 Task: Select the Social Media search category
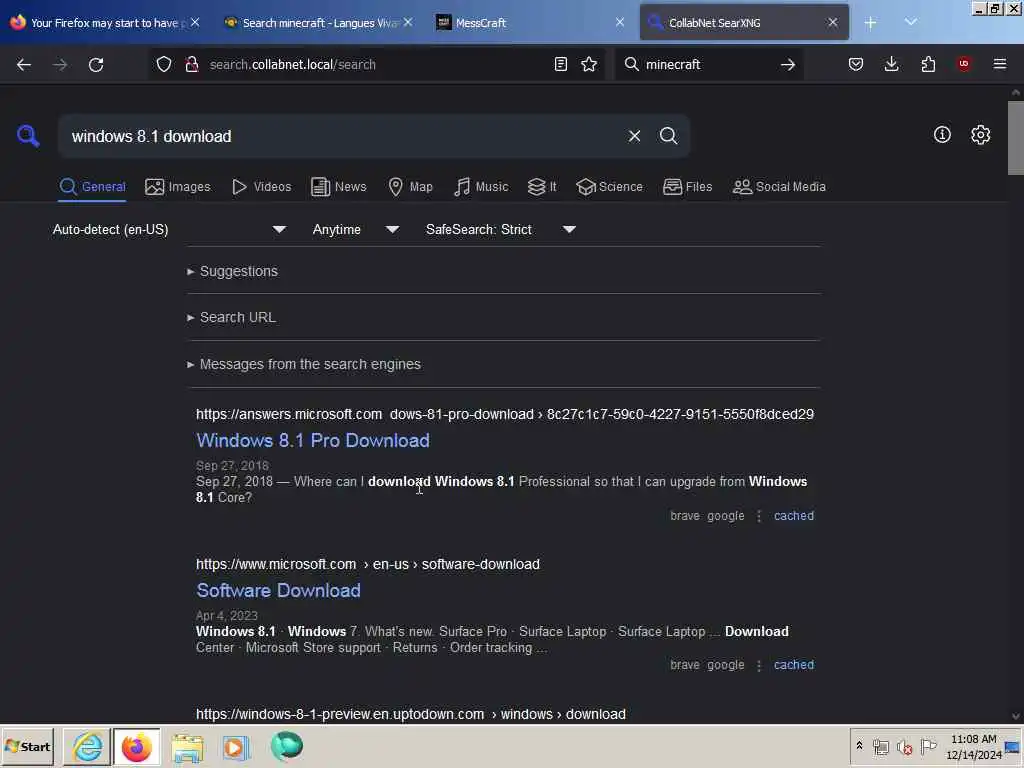[779, 187]
